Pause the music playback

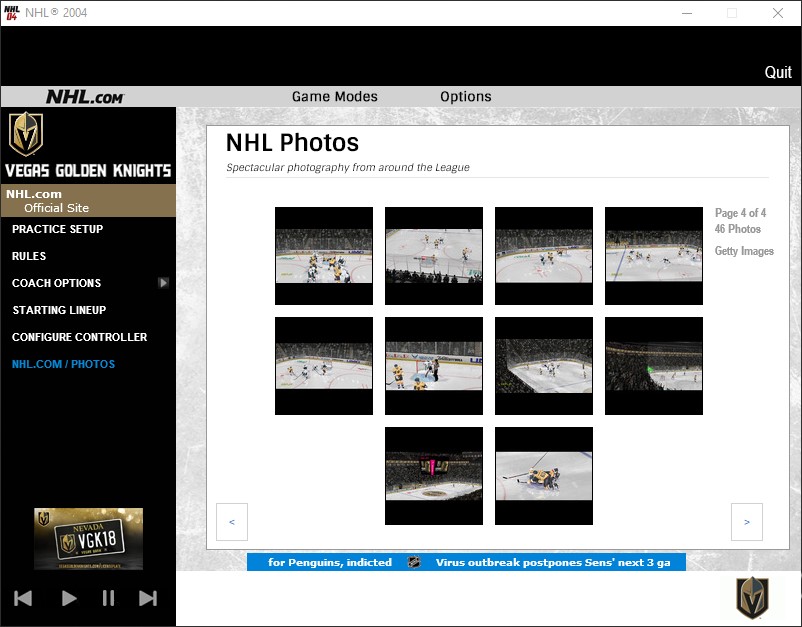pos(108,598)
